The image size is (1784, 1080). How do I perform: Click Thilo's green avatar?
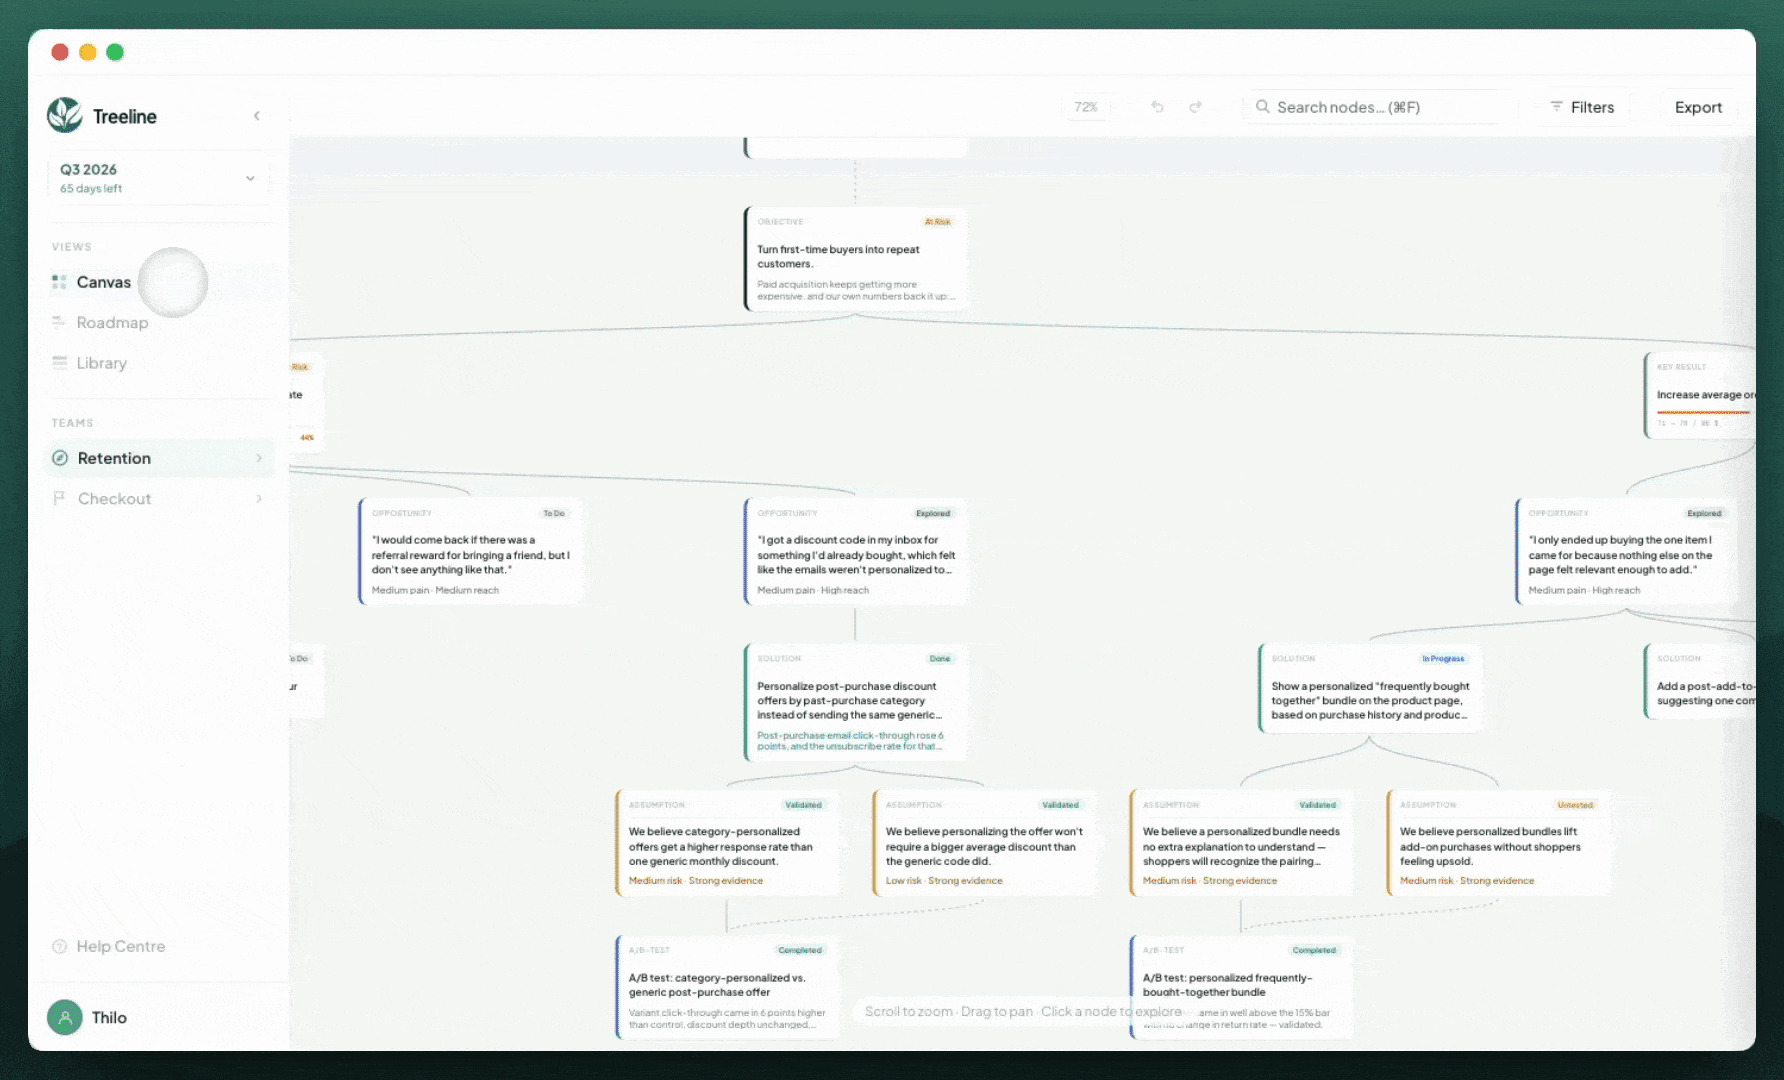click(65, 1017)
